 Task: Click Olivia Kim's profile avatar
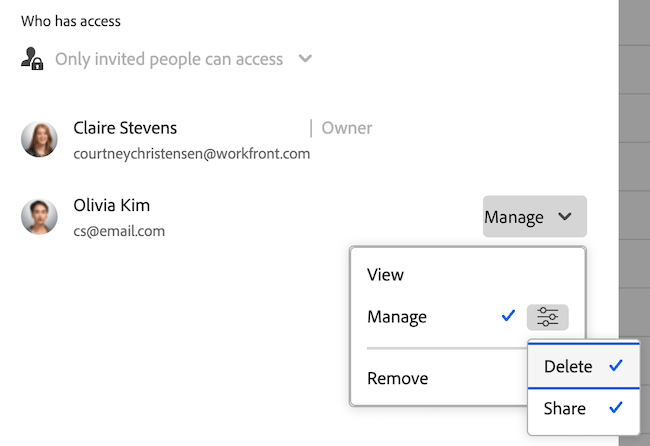point(39,217)
